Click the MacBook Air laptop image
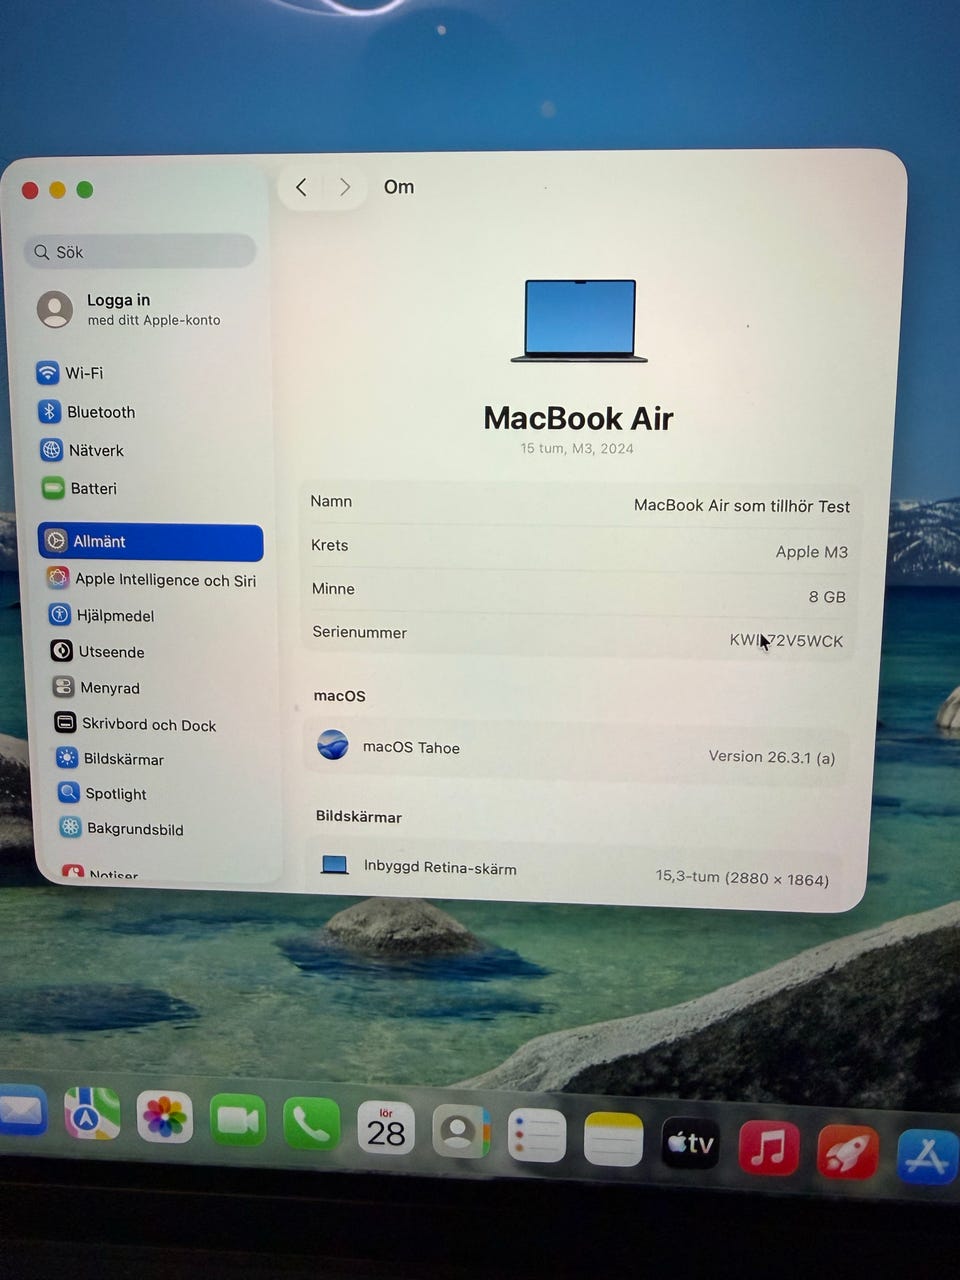 point(579,321)
